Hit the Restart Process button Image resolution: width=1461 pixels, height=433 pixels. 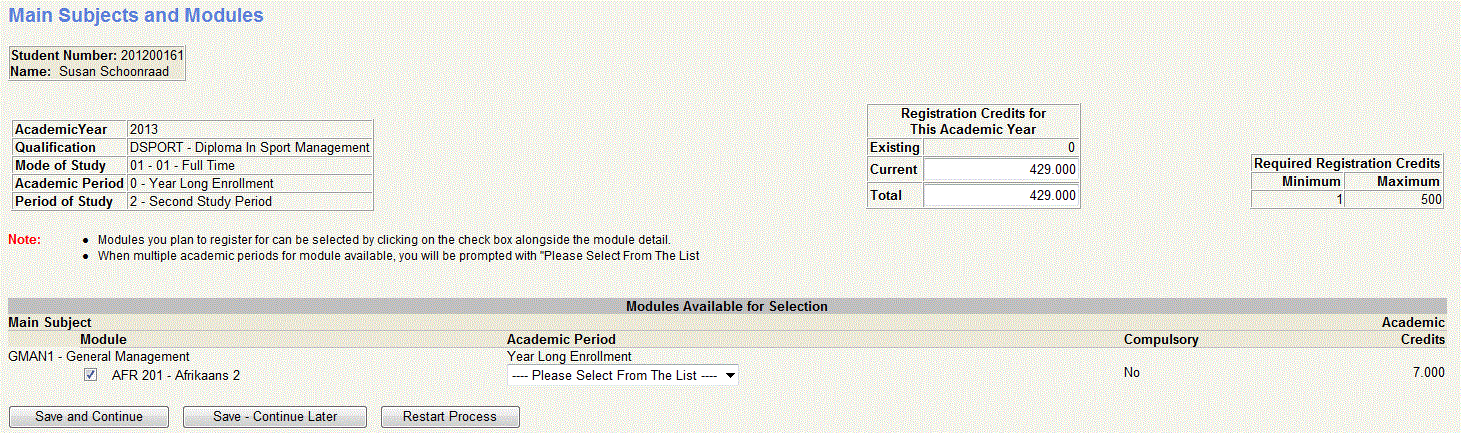(449, 416)
